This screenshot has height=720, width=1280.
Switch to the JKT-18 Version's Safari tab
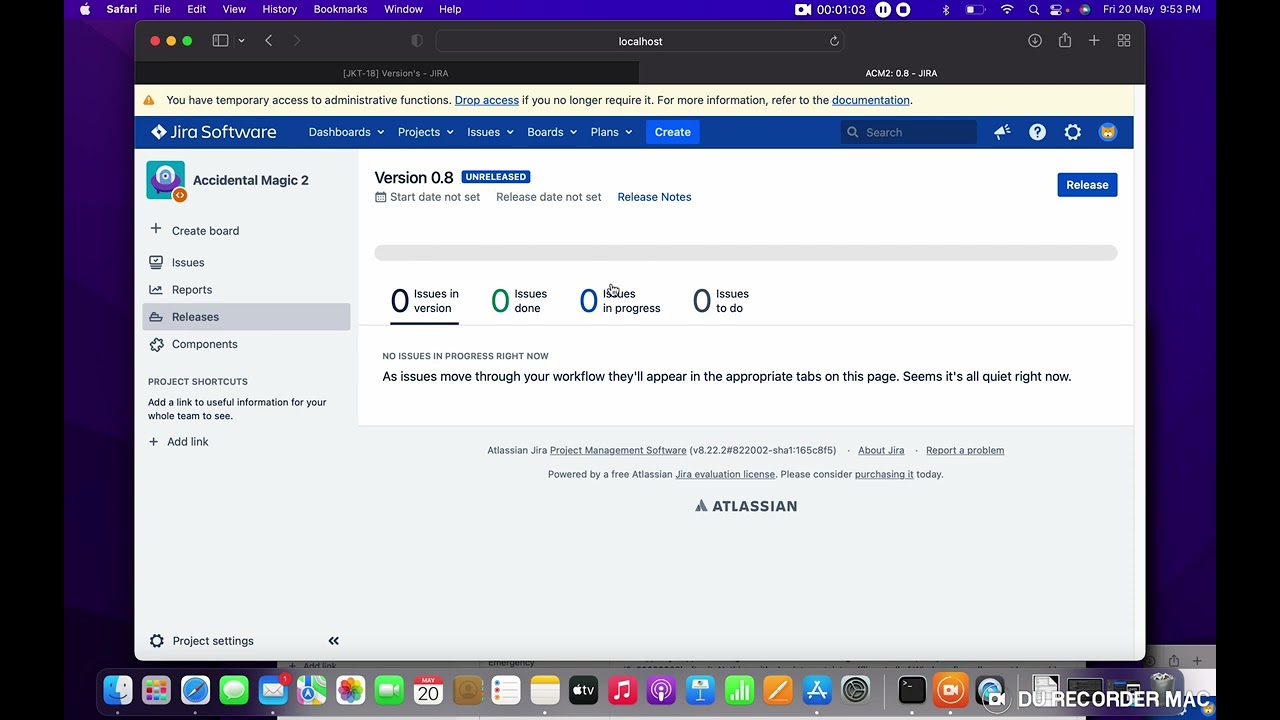click(x=387, y=73)
